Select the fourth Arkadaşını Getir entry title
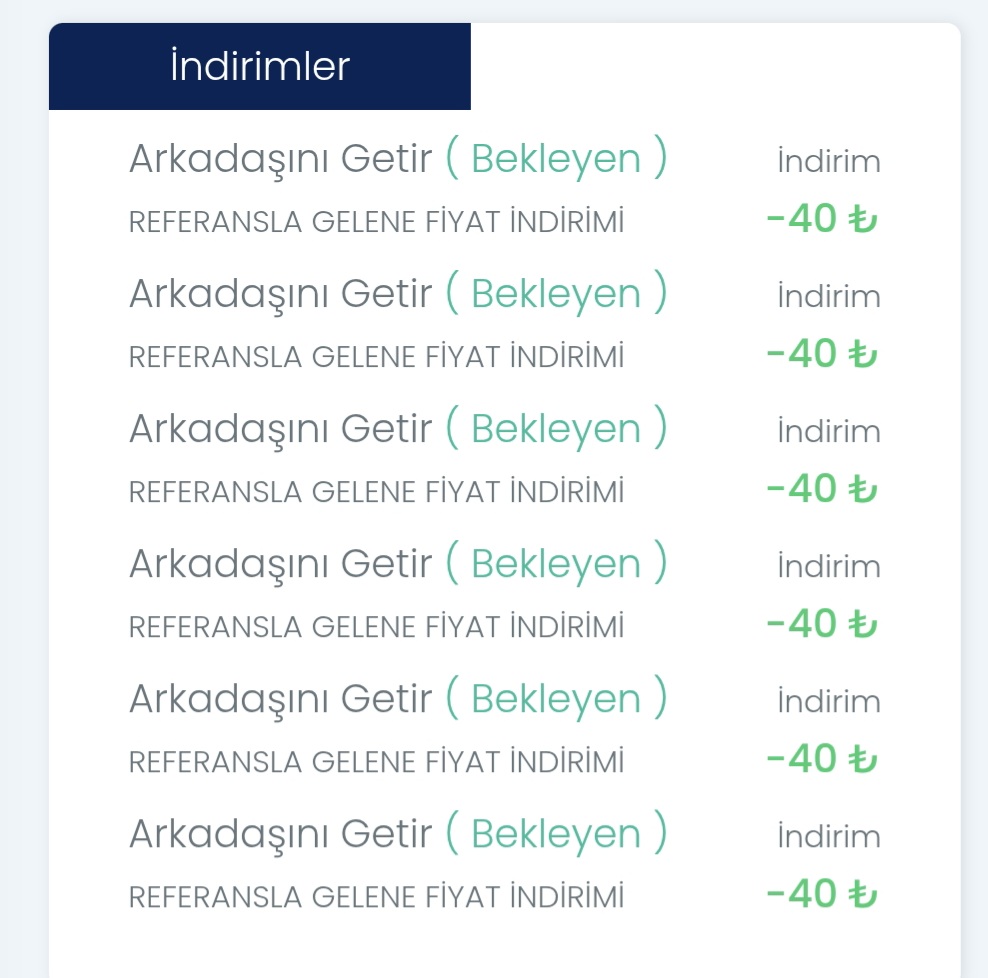The image size is (988, 978). coord(280,564)
